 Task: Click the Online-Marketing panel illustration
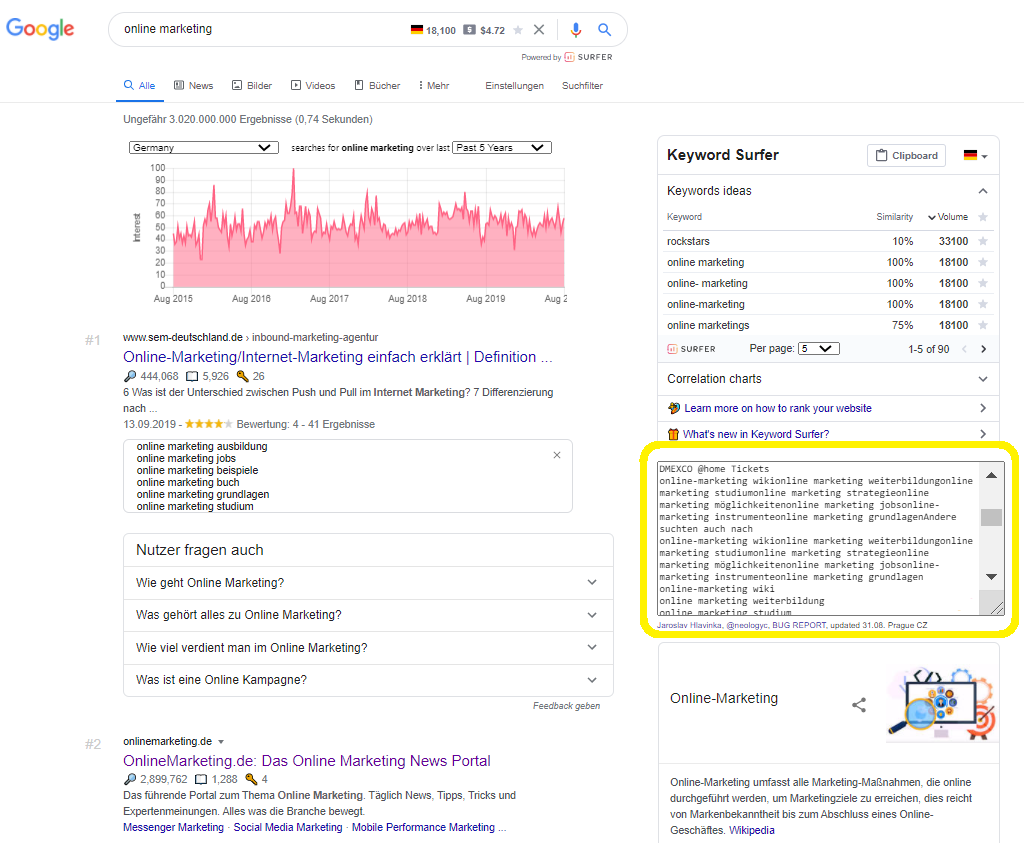[942, 704]
